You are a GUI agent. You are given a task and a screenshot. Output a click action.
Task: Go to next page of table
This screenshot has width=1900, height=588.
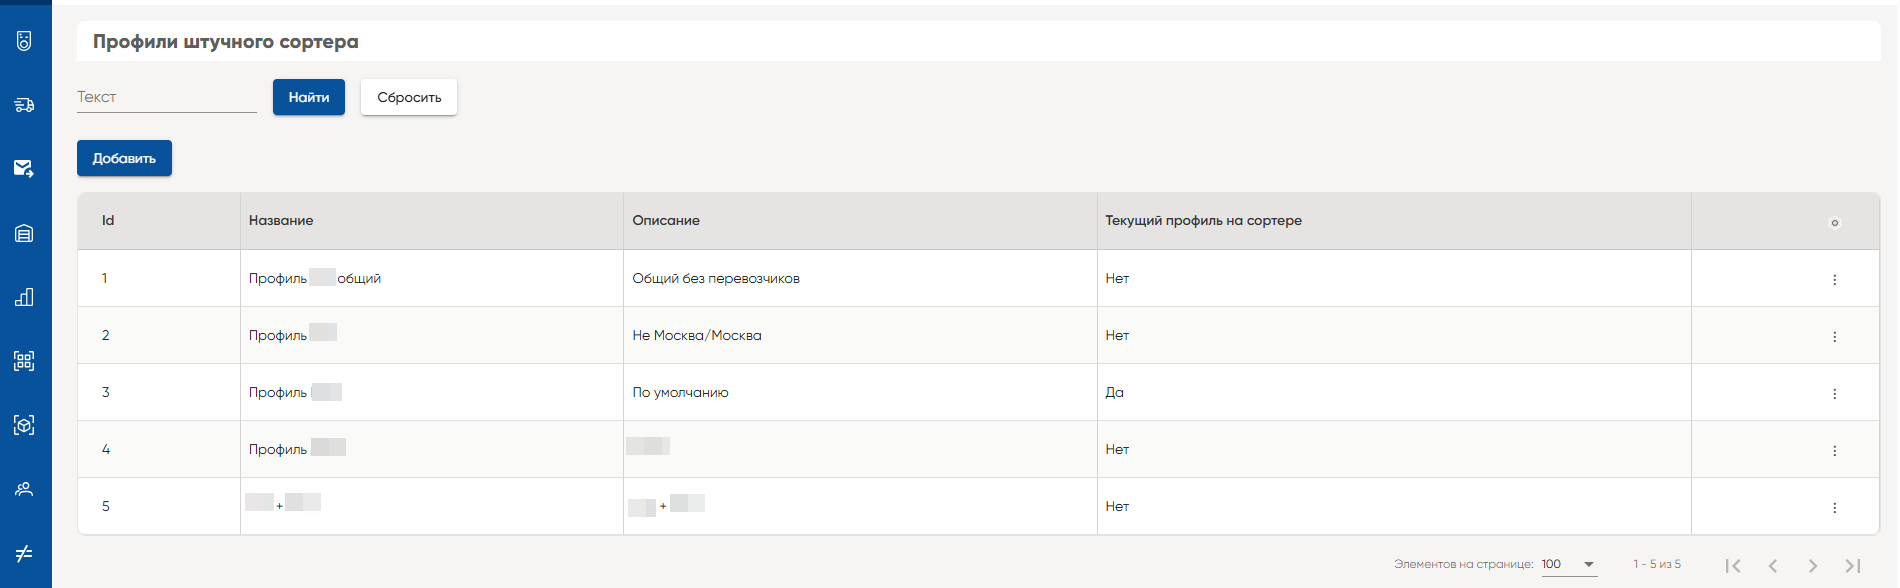pos(1813,566)
